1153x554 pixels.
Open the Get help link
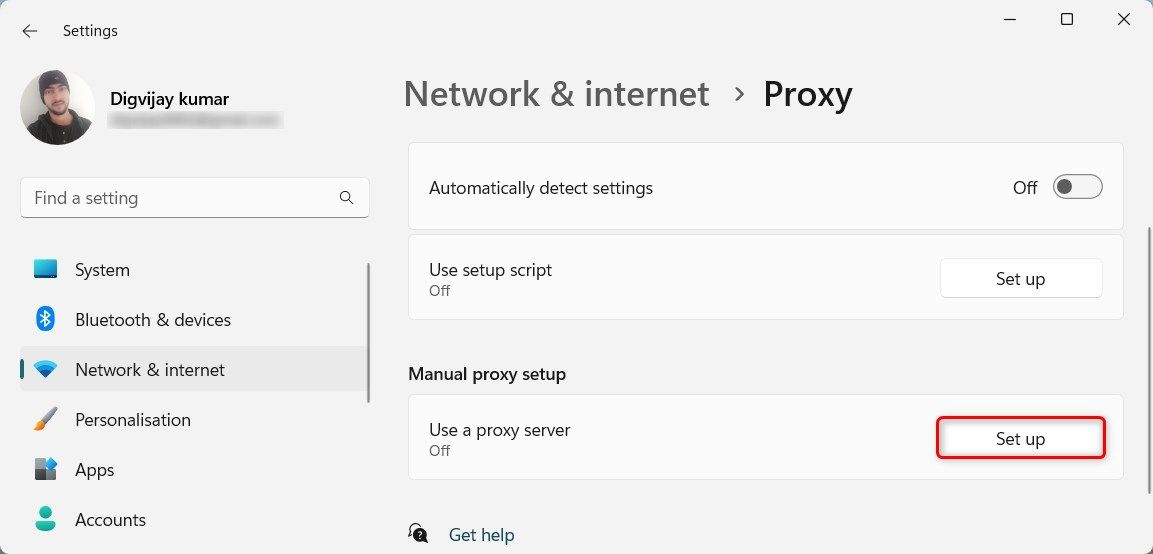(481, 535)
